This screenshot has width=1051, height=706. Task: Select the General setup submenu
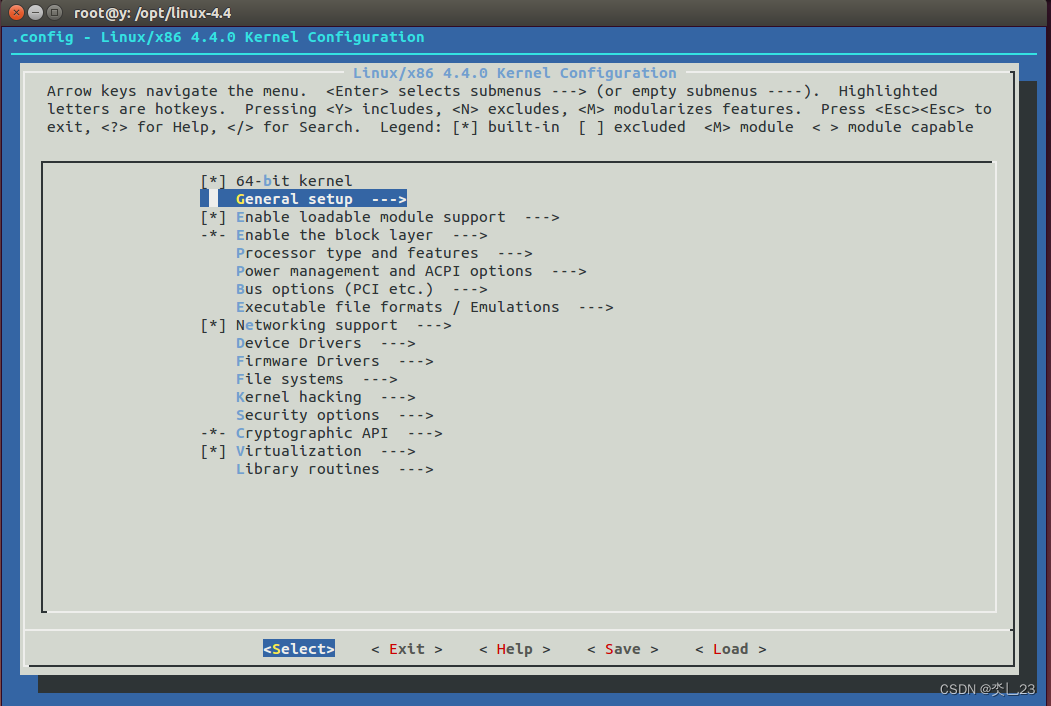coord(294,198)
